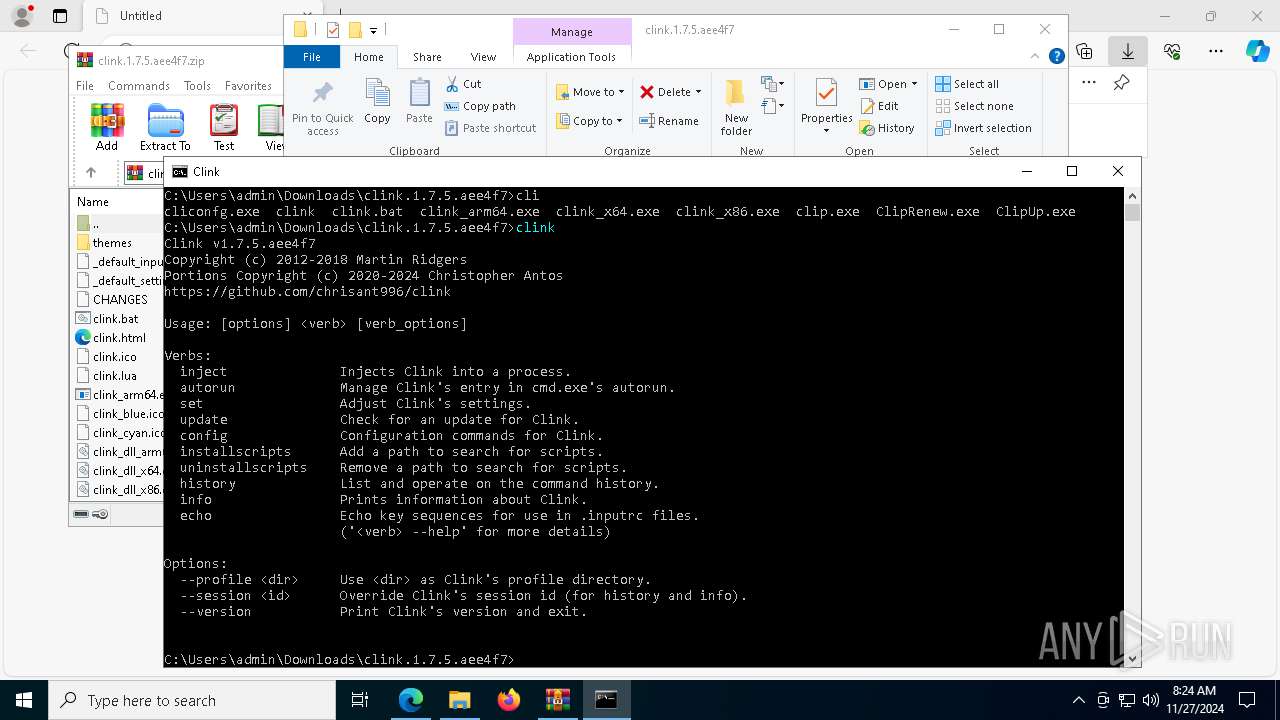
Task: Switch to the Share ribbon tab
Action: (427, 57)
